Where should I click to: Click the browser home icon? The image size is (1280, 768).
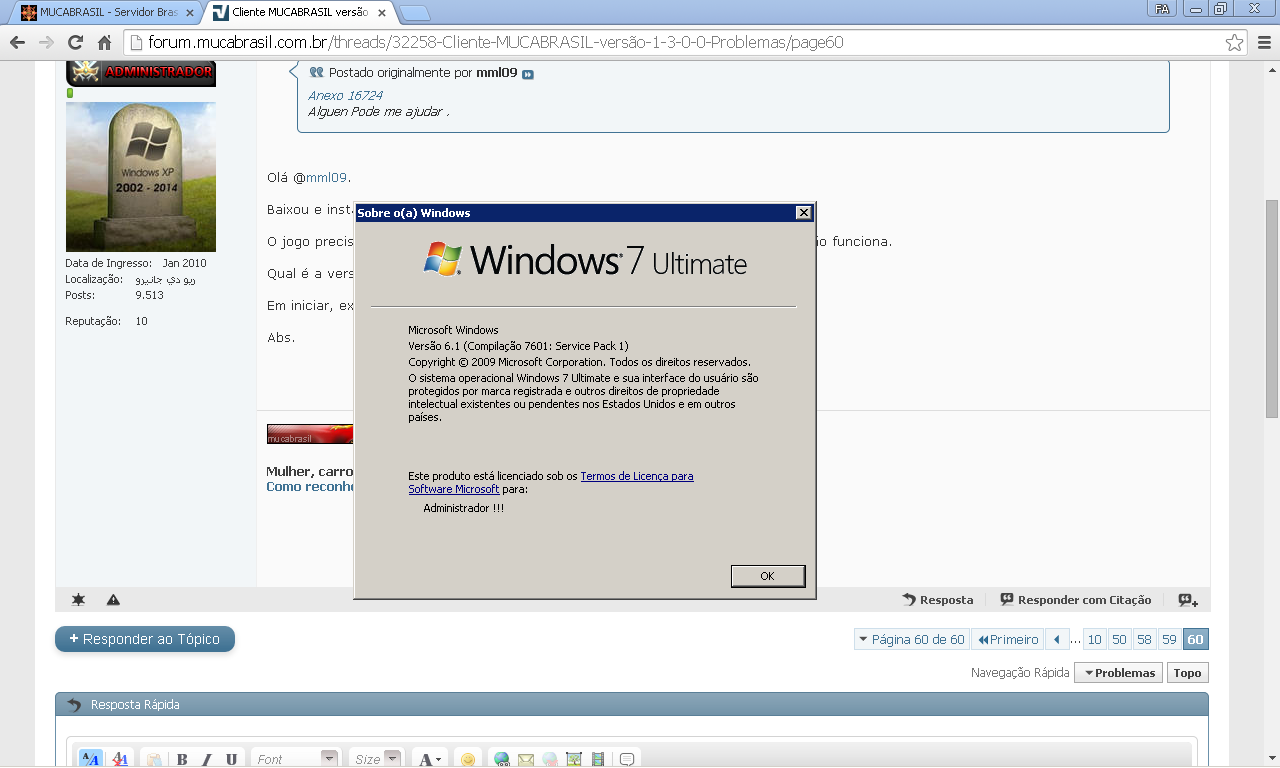104,43
